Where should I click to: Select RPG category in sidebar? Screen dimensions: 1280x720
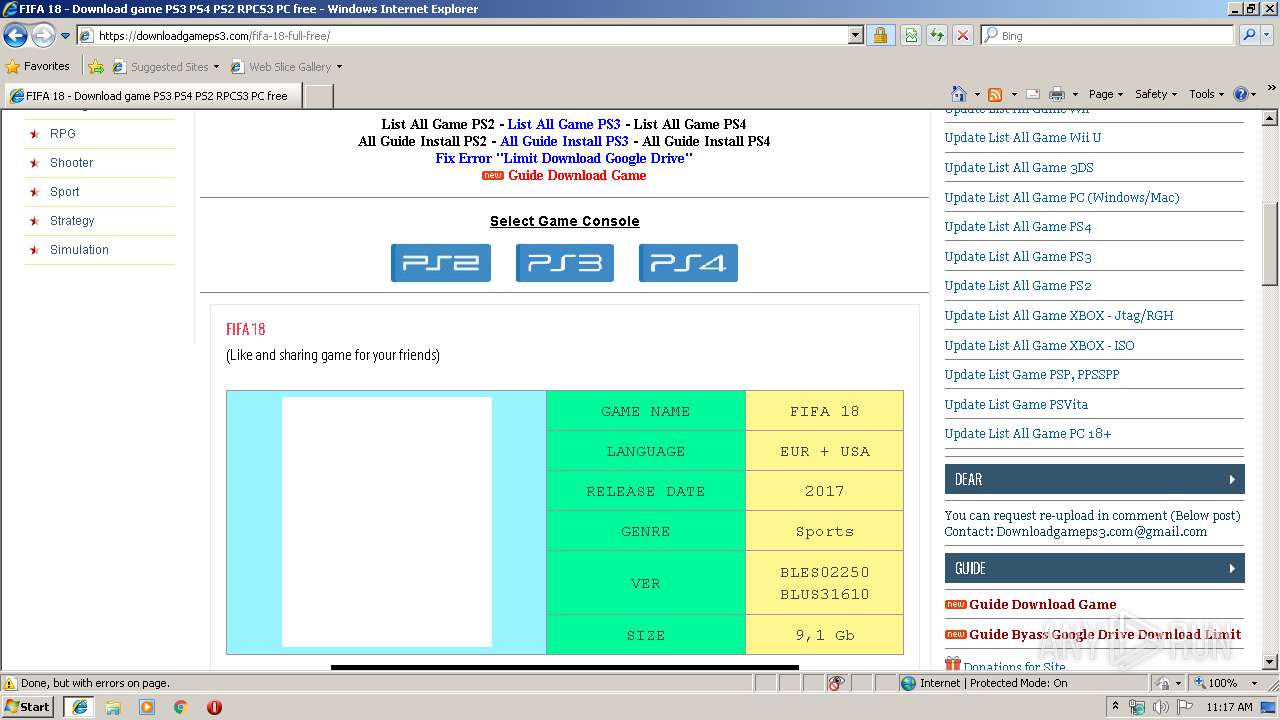(x=63, y=134)
